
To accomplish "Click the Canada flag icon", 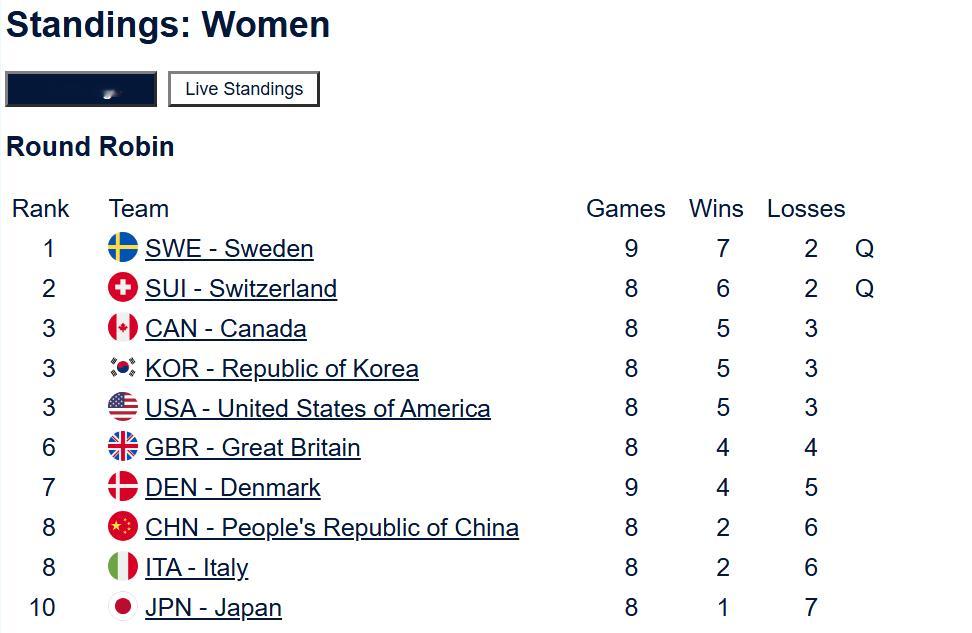I will 123,328.
